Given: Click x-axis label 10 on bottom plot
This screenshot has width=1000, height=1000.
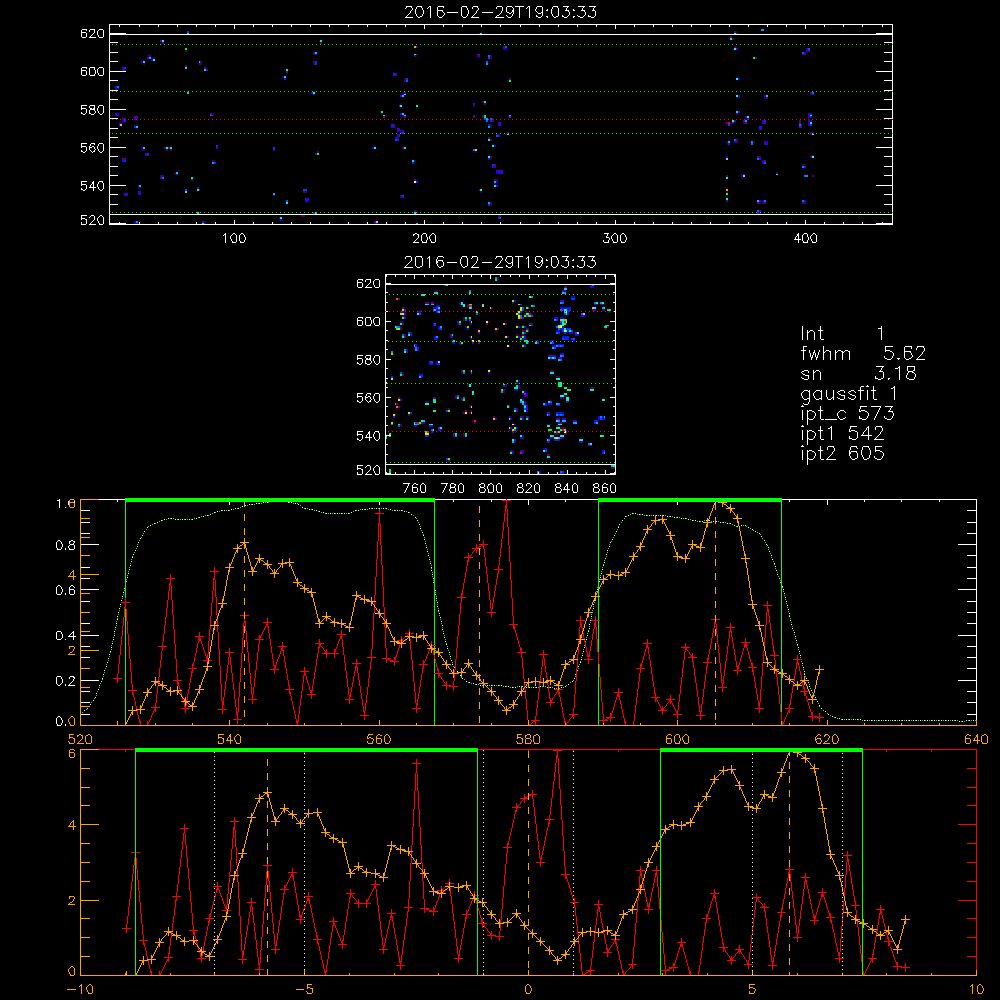Looking at the screenshot, I should tap(976, 990).
